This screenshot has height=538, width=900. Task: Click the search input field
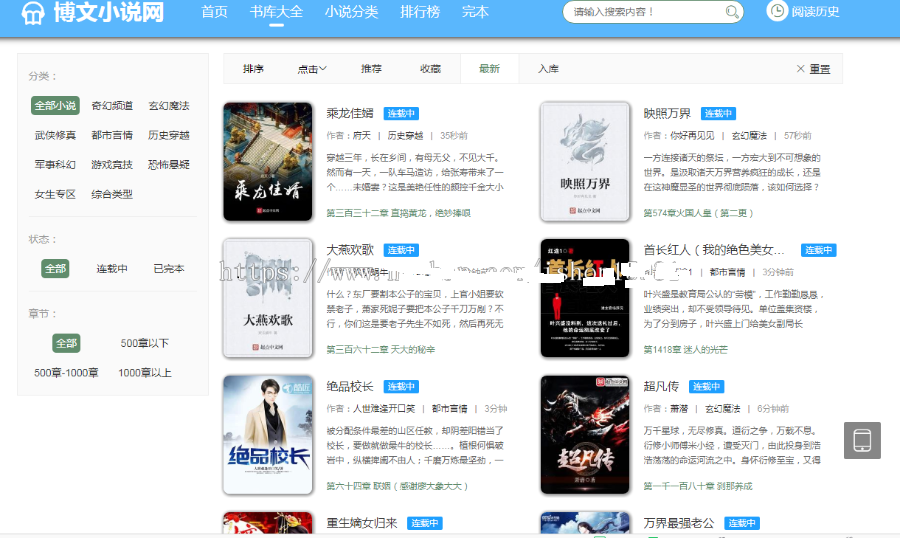(645, 13)
